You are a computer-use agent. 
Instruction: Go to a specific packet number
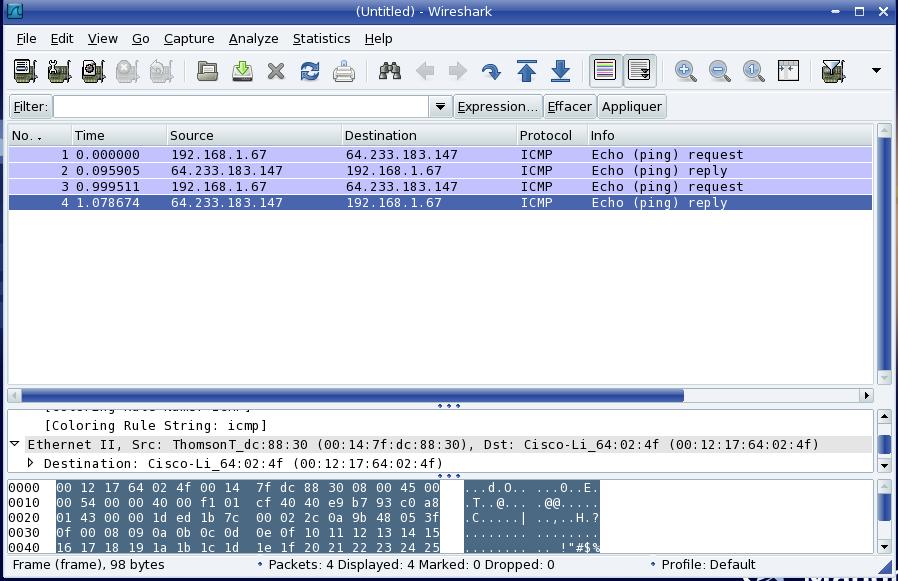click(491, 71)
